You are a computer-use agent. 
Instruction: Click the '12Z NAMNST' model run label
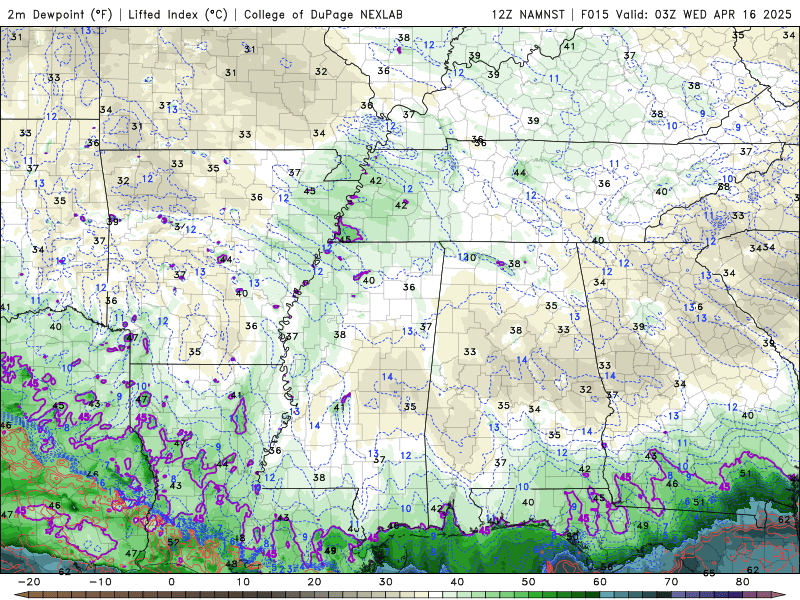pyautogui.click(x=528, y=14)
